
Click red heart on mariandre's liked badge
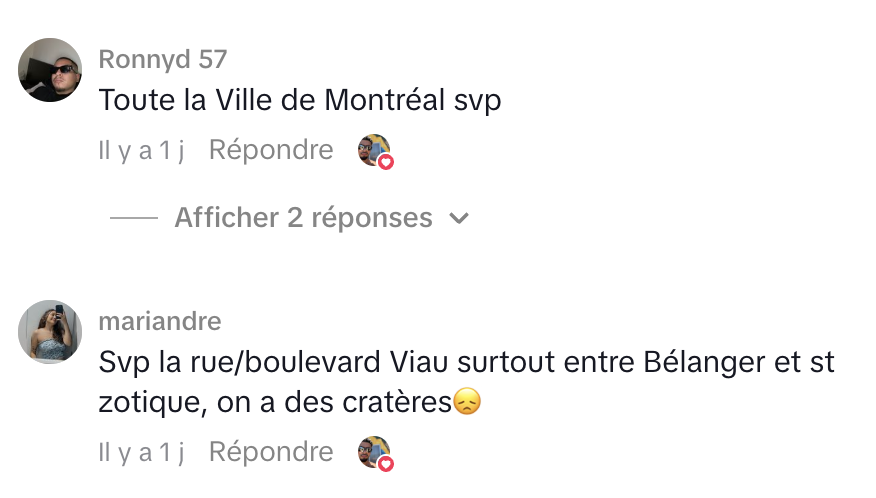pos(386,464)
